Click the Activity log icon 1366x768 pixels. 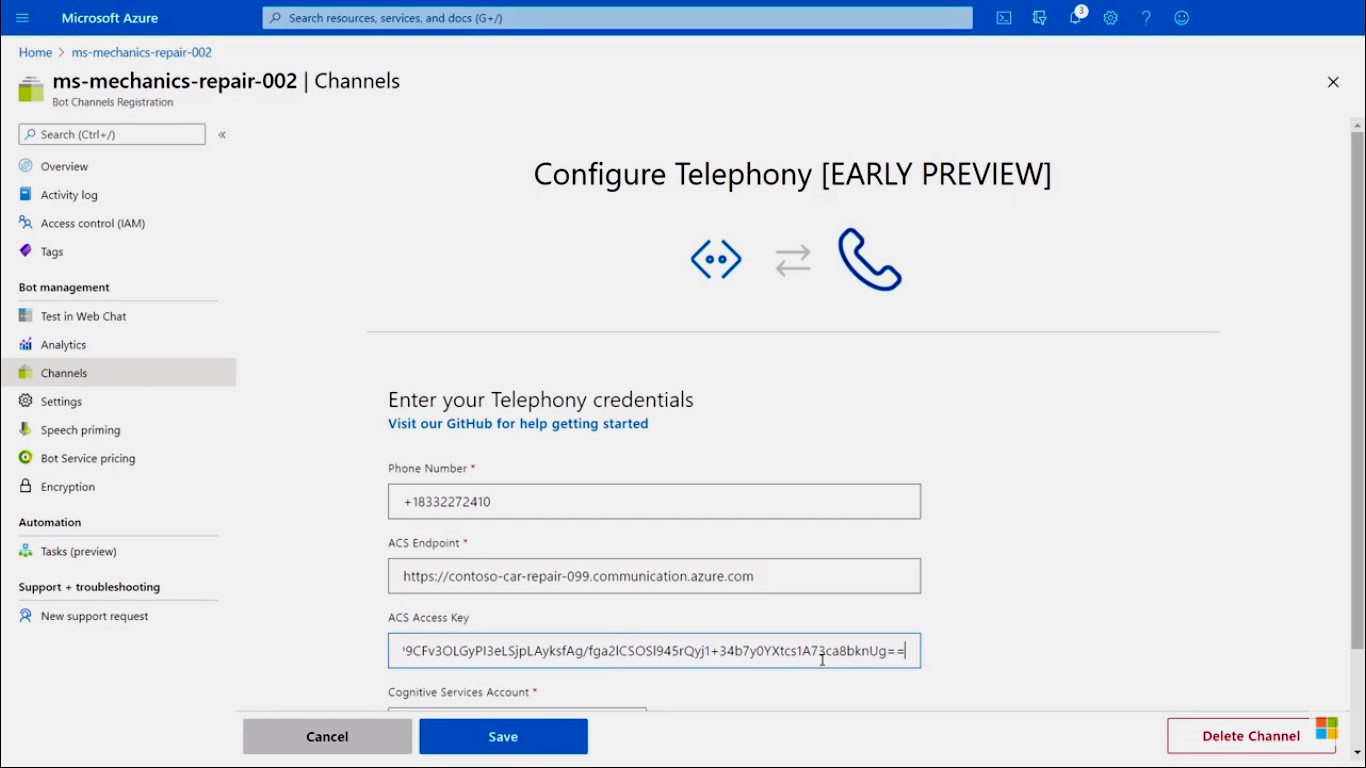[26, 194]
